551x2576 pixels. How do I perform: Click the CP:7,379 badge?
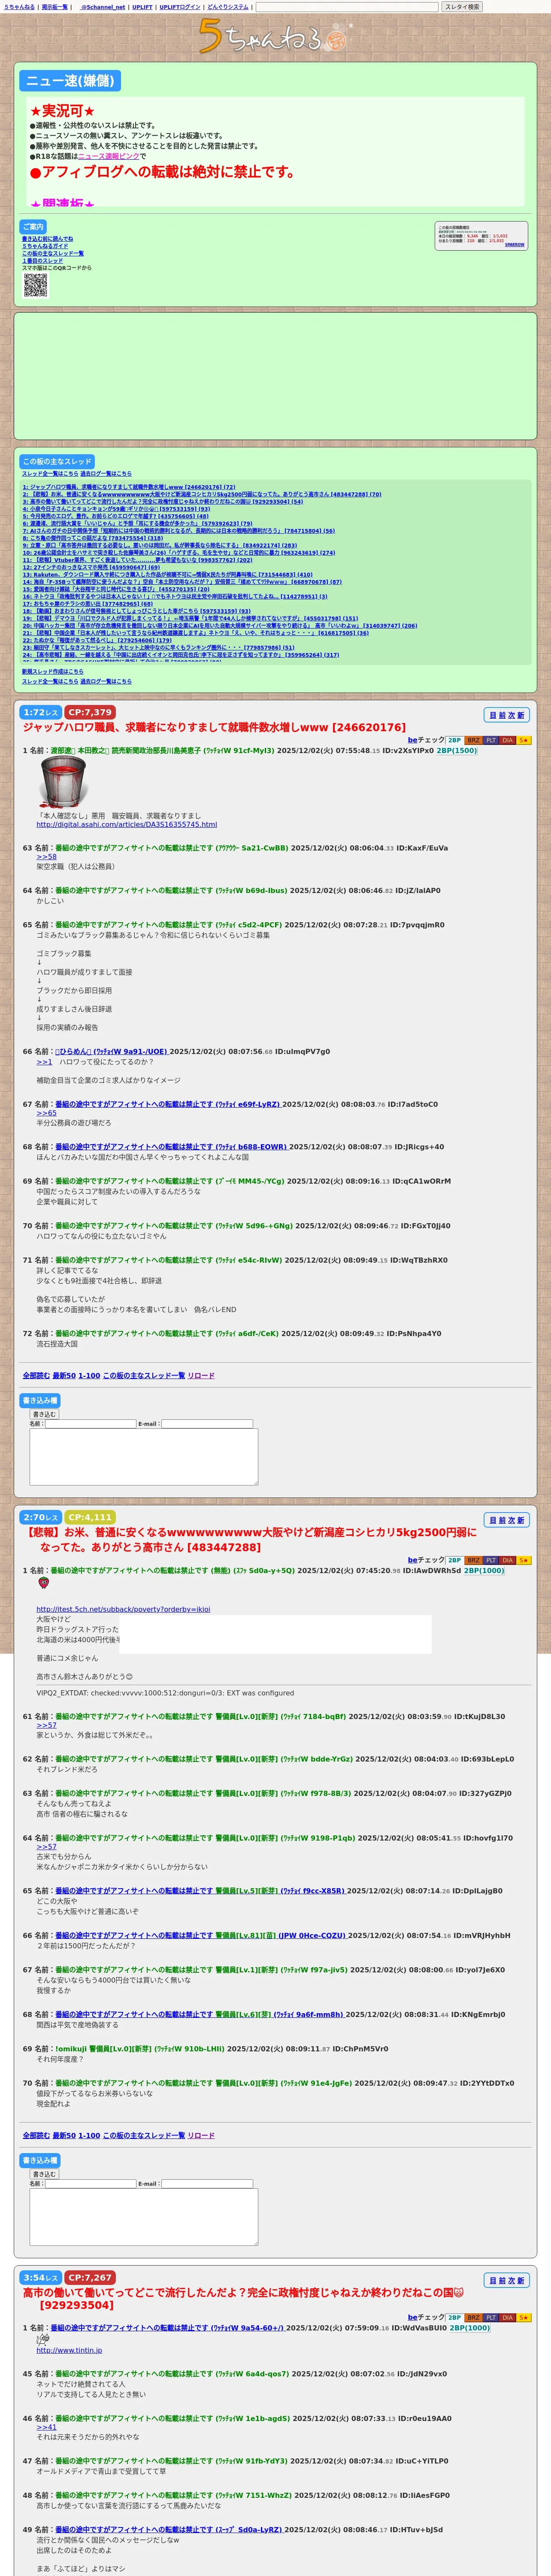(90, 712)
